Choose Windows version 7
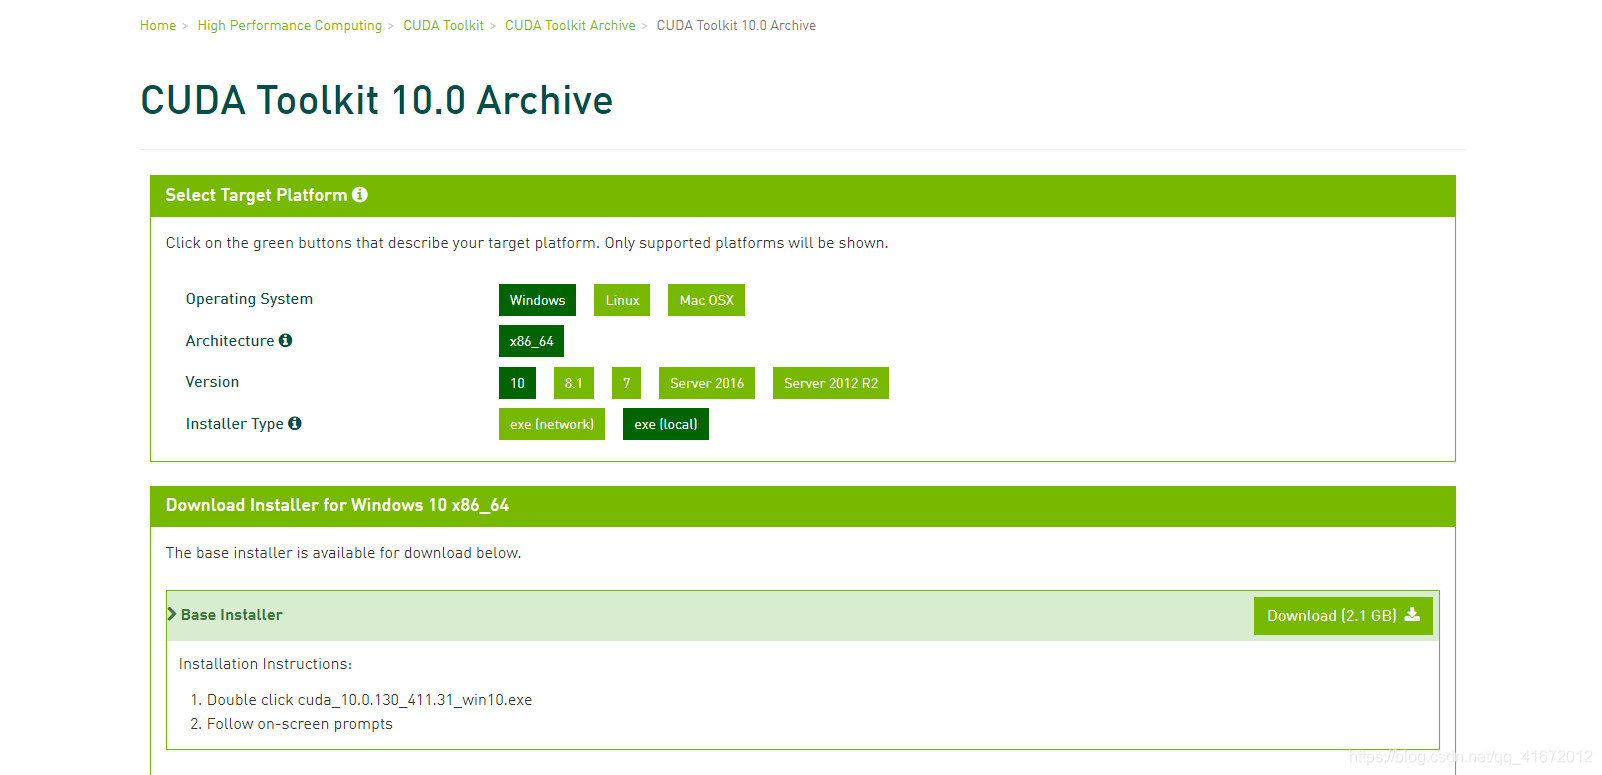 click(626, 383)
